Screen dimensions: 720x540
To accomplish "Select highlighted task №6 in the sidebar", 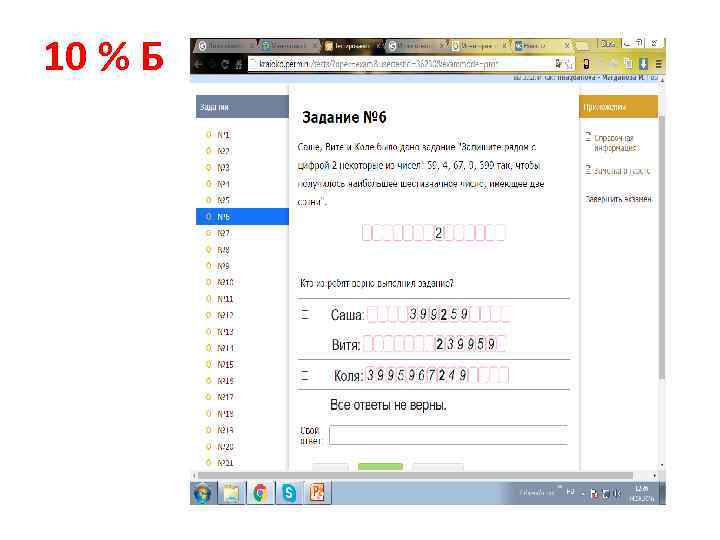I will [x=242, y=216].
